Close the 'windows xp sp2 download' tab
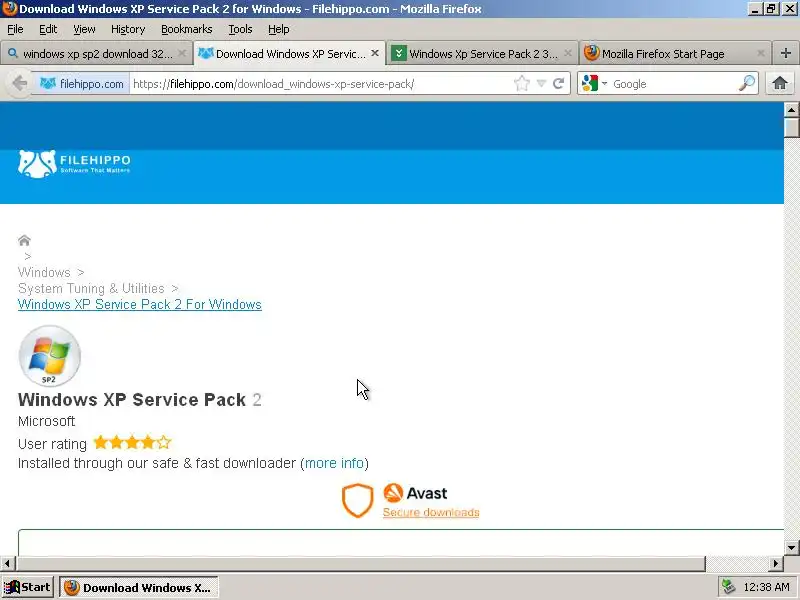Image resolution: width=800 pixels, height=600 pixels. click(182, 53)
